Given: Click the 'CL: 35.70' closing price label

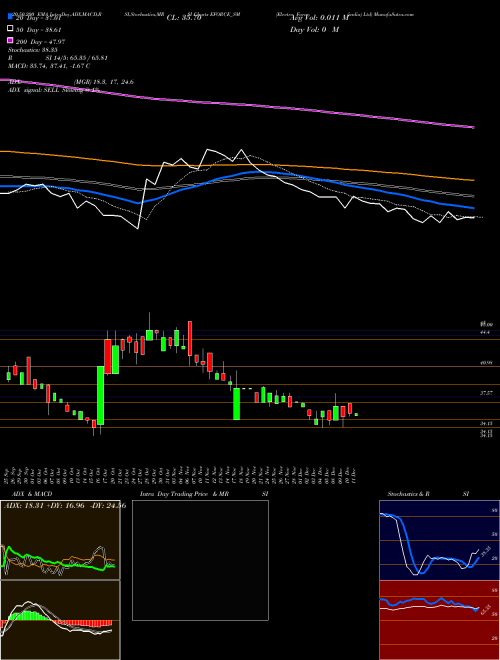Looking at the screenshot, I should tap(184, 18).
